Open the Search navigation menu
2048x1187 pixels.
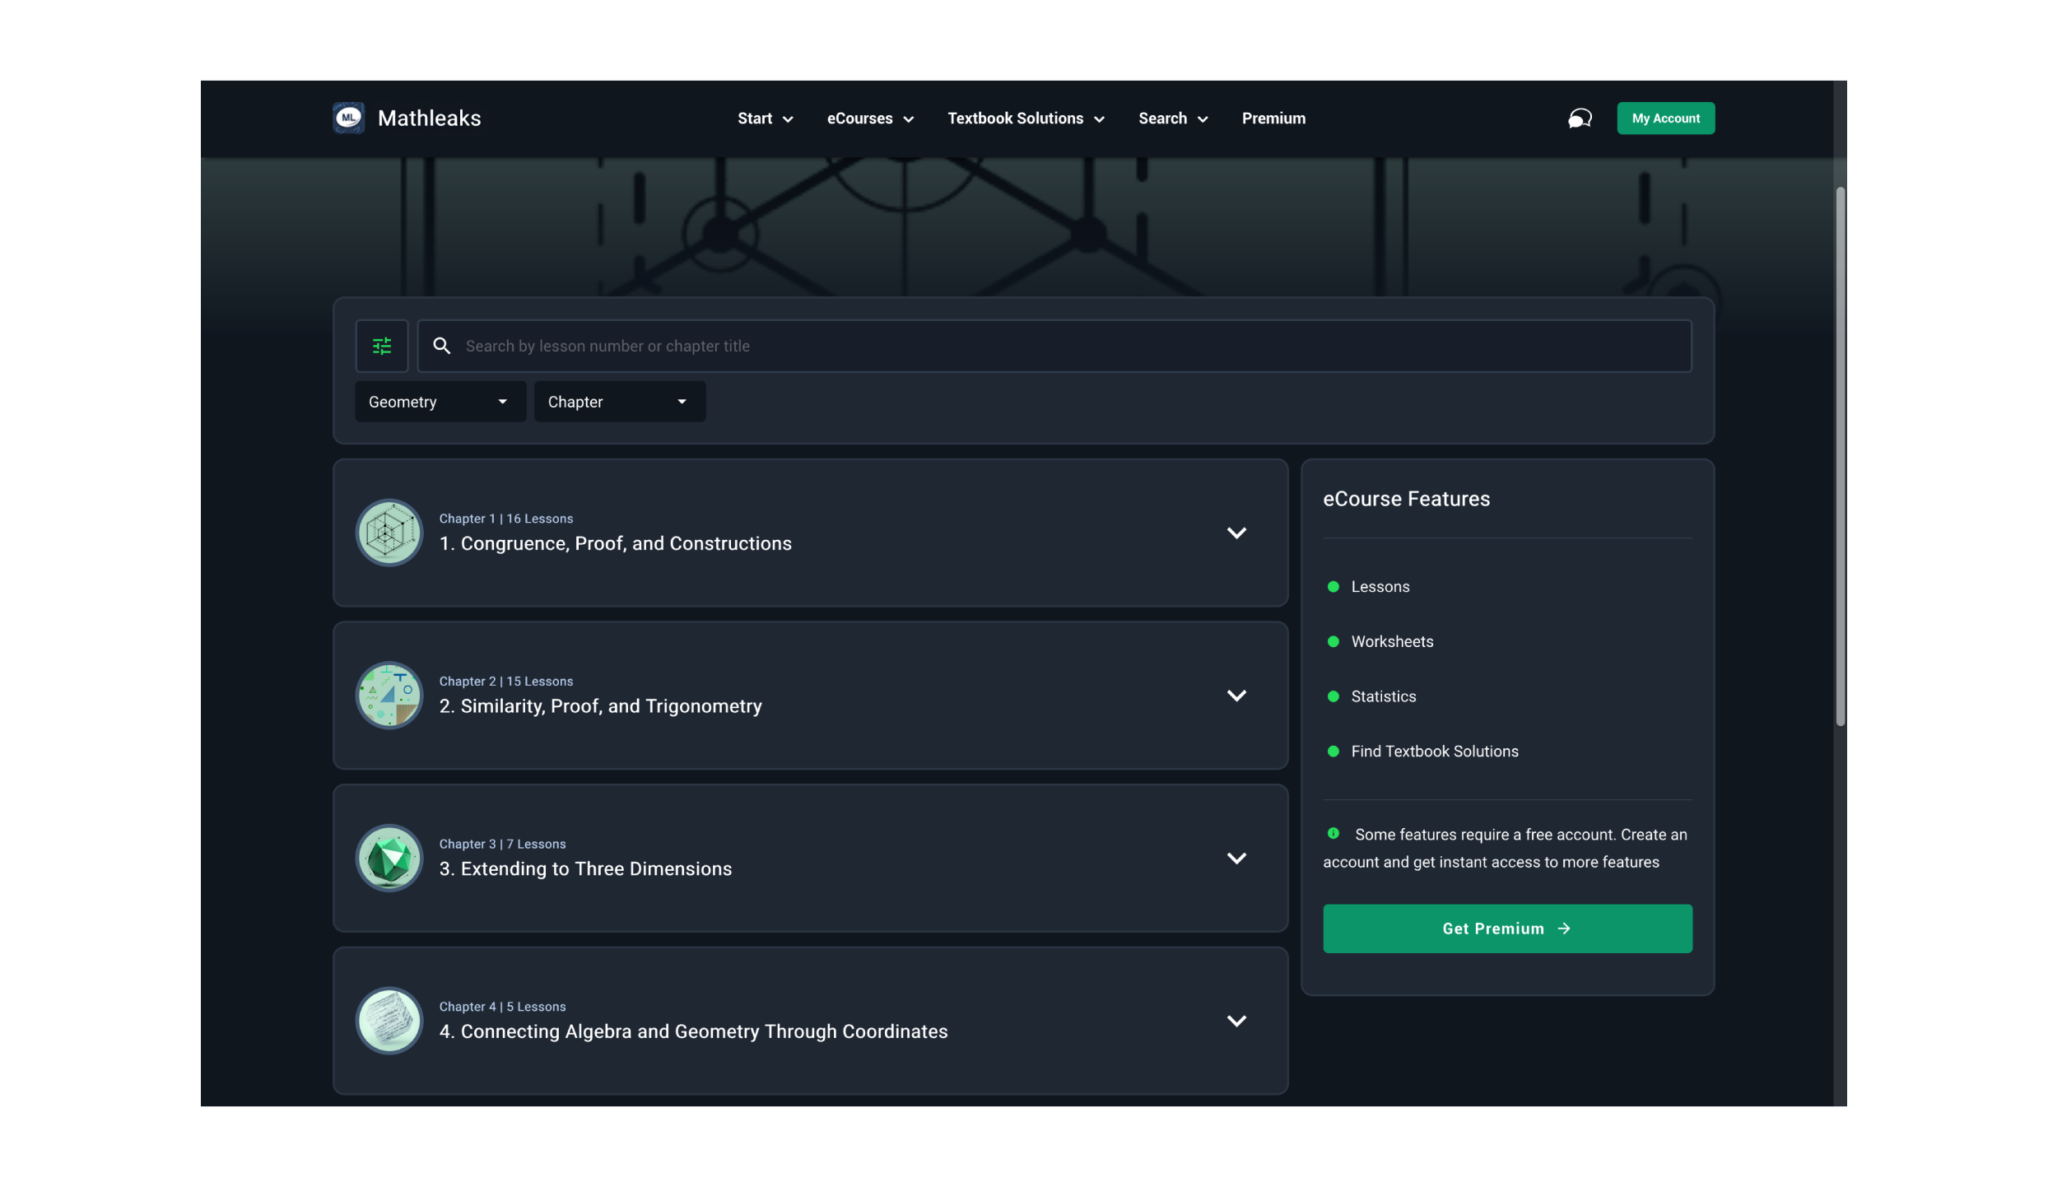click(x=1173, y=118)
